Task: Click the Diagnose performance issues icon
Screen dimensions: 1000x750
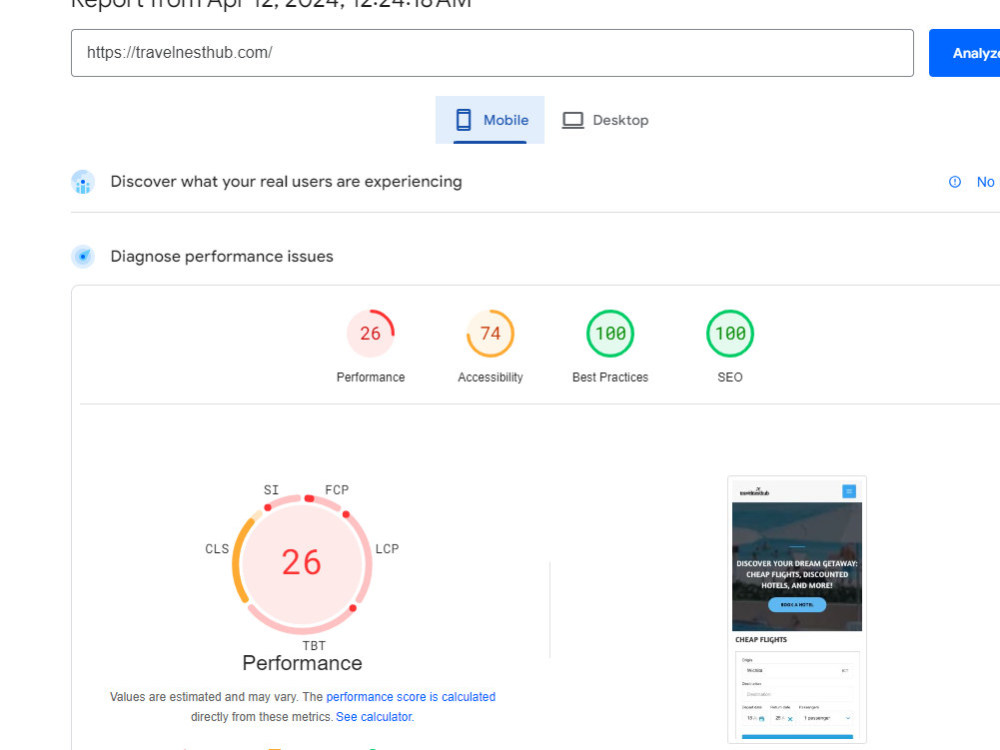Action: (83, 256)
